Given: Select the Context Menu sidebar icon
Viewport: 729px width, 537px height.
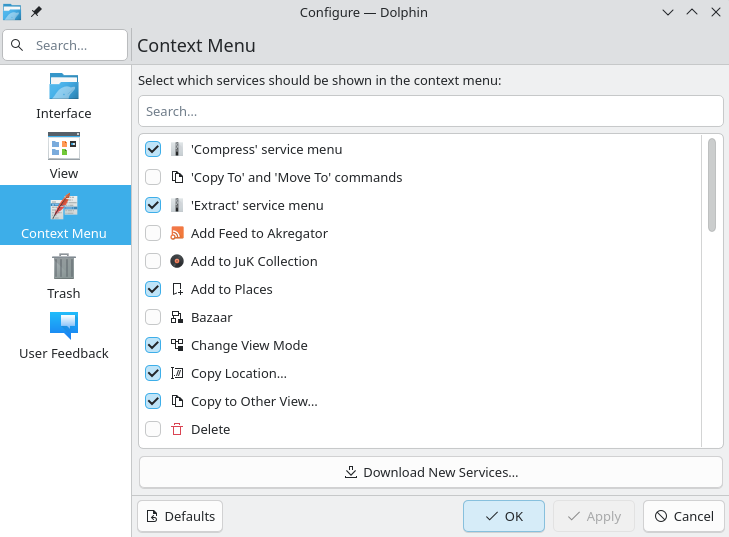Looking at the screenshot, I should point(64,206).
